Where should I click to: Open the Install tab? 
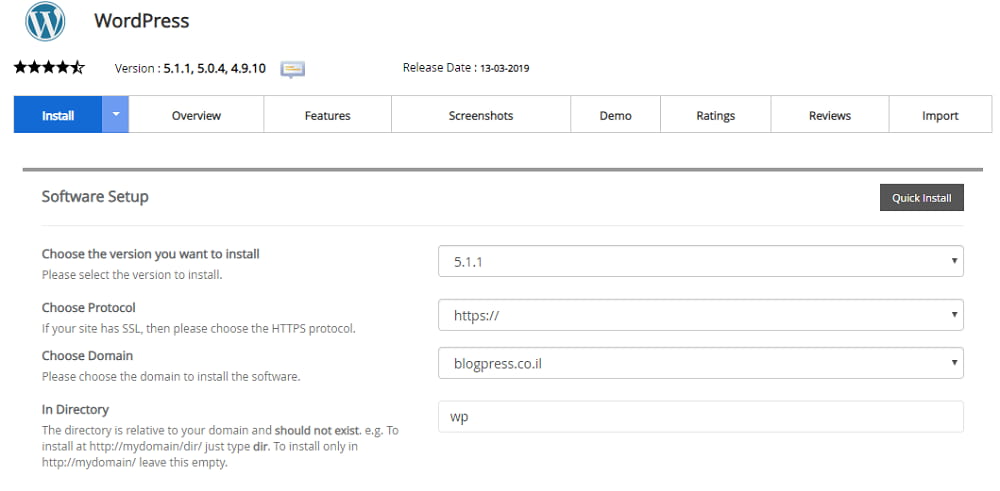click(58, 115)
